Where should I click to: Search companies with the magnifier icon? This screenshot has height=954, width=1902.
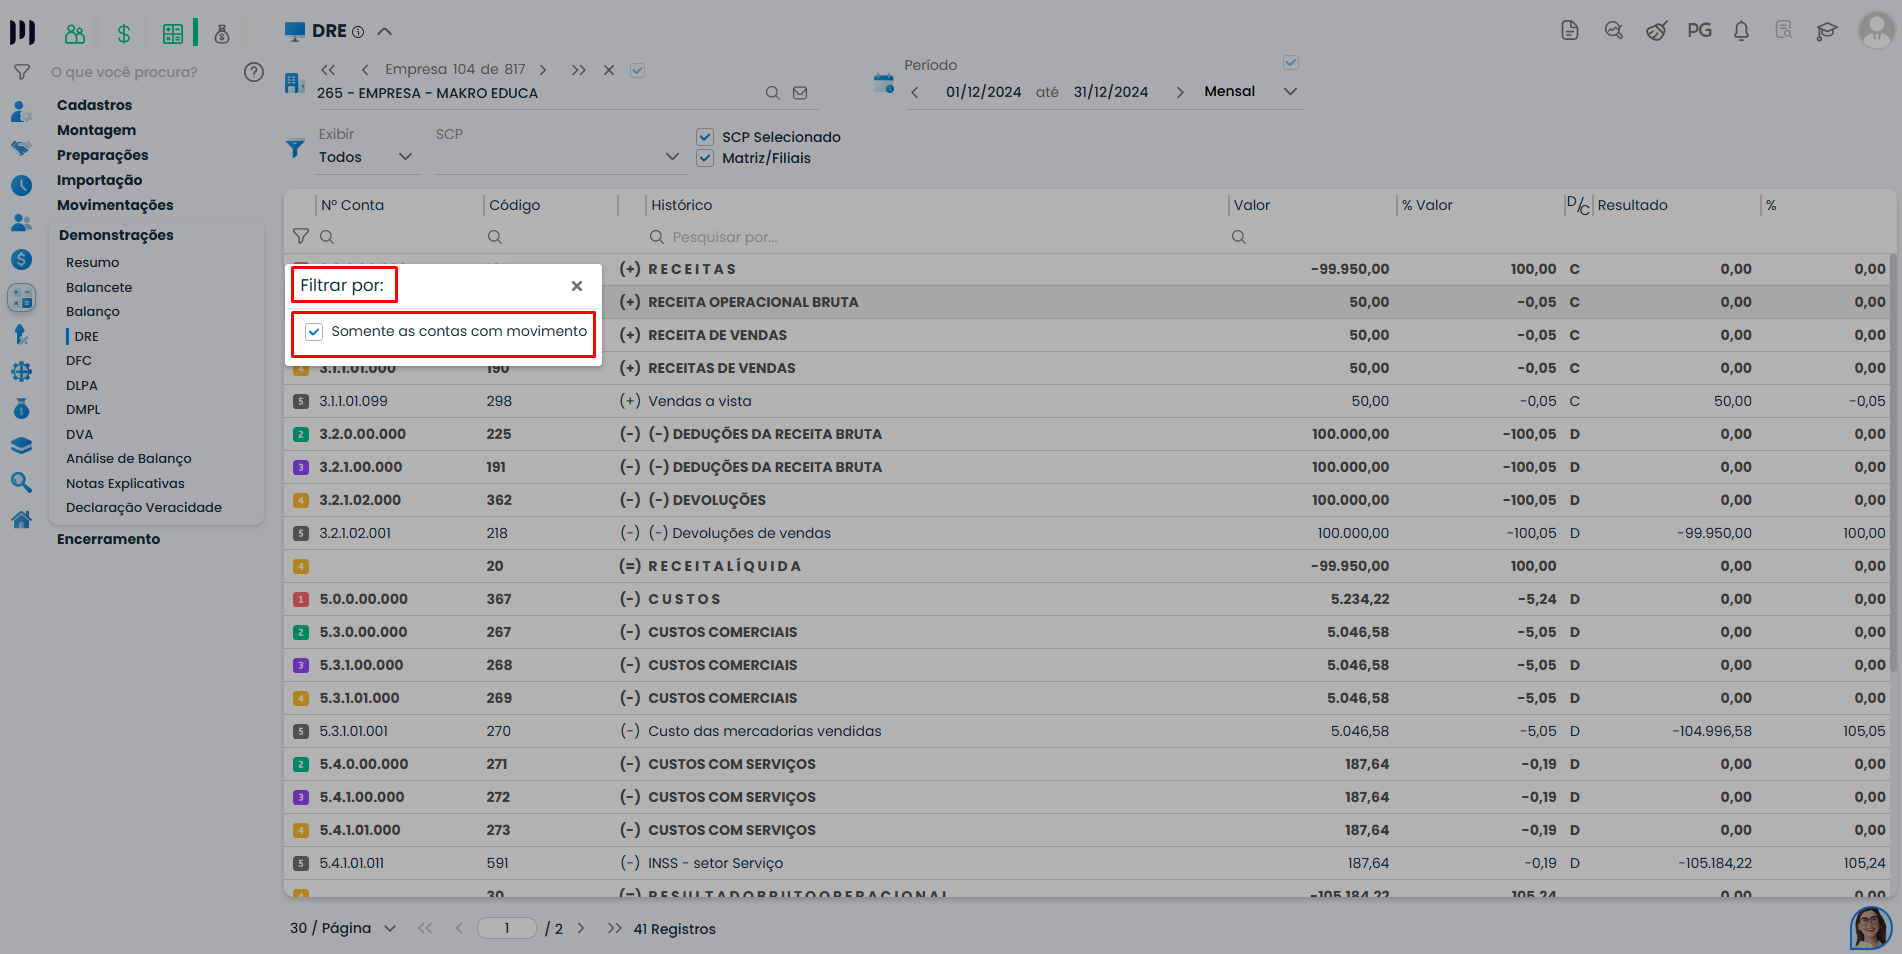(x=773, y=93)
